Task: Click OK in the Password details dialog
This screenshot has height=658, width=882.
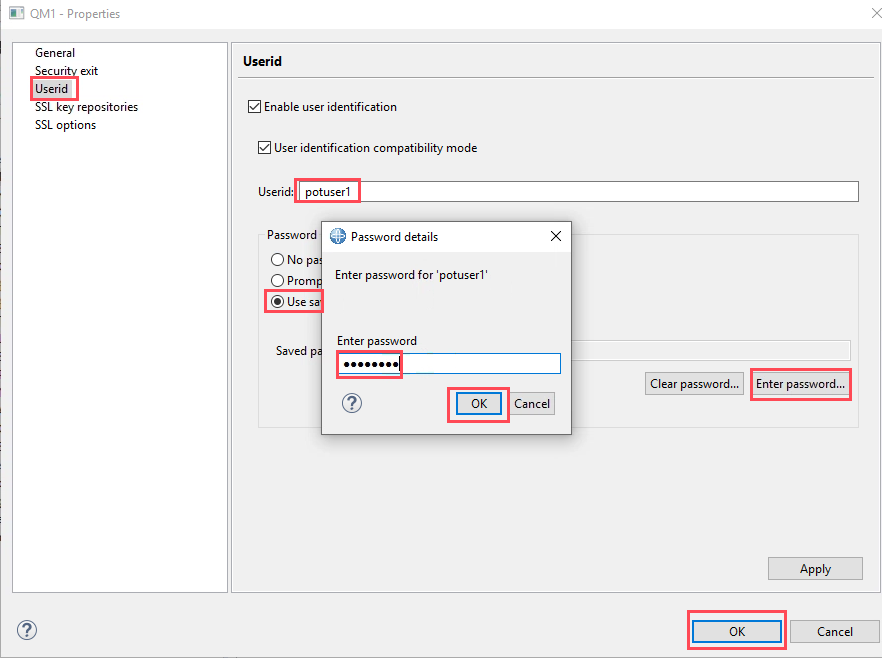Action: 479,404
